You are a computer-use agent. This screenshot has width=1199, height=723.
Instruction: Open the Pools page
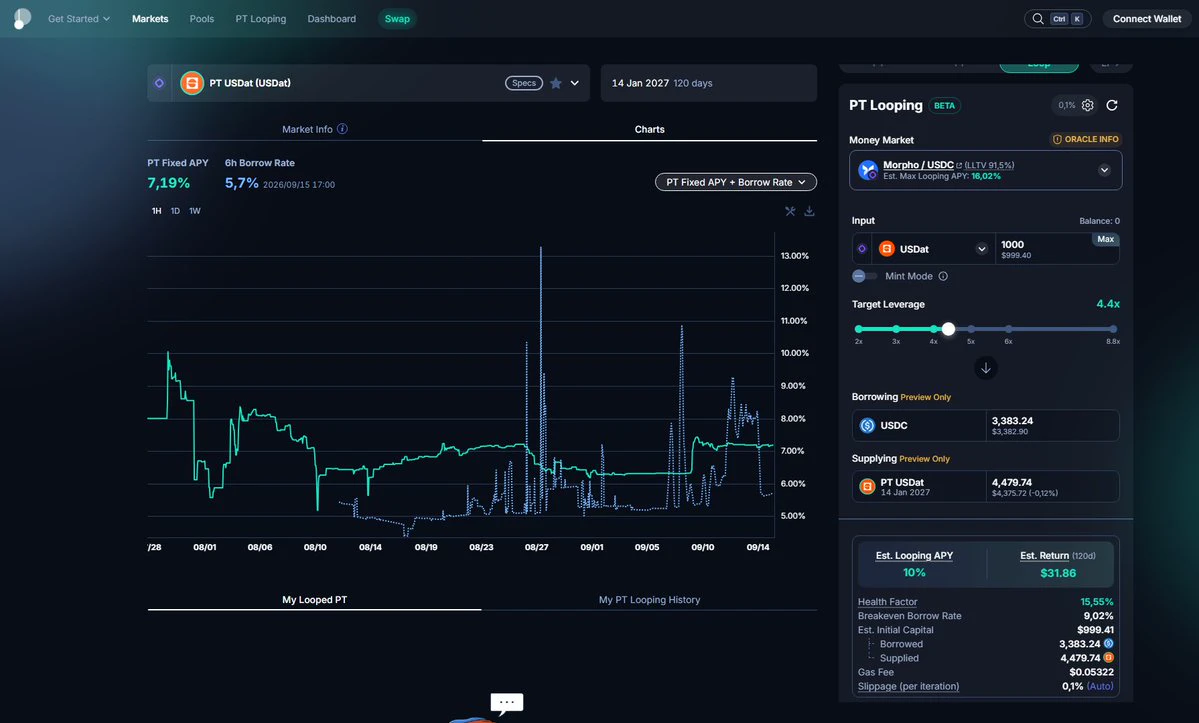(202, 19)
